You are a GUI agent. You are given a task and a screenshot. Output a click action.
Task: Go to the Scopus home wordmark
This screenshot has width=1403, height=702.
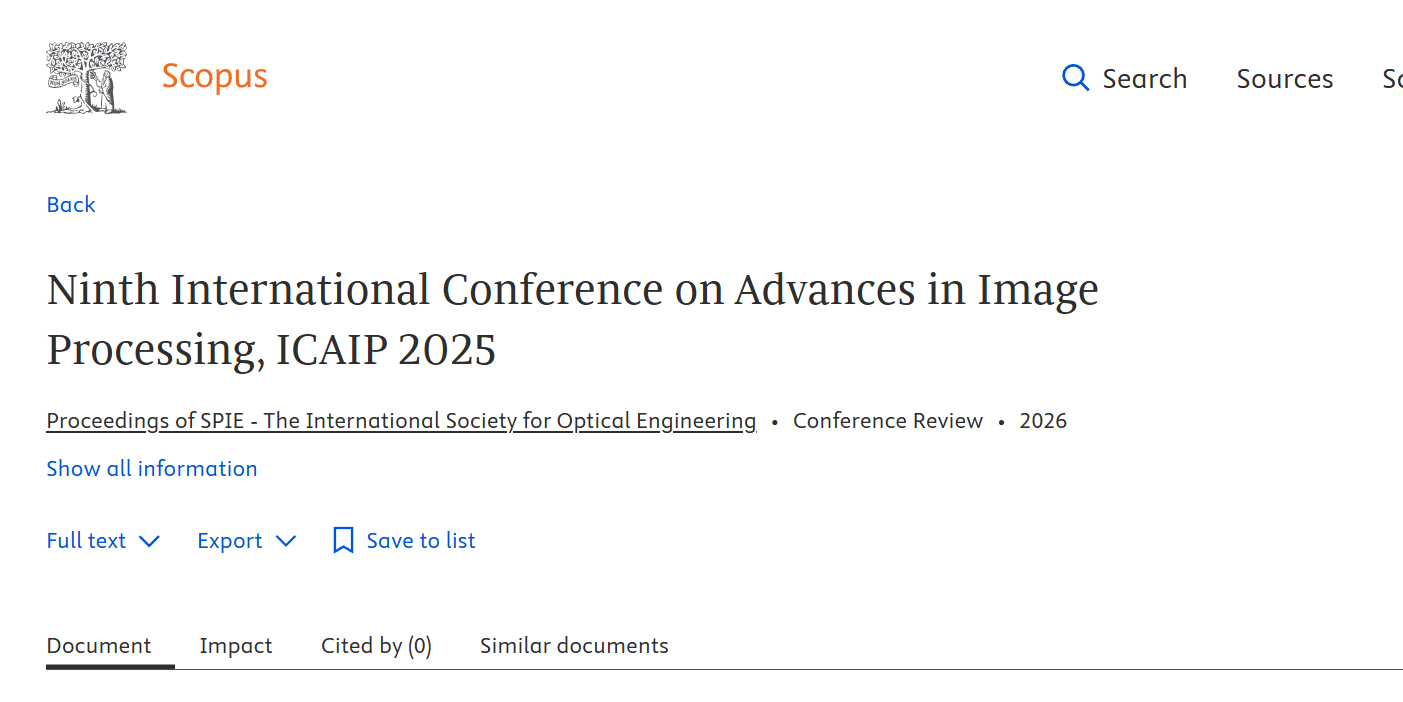(214, 76)
